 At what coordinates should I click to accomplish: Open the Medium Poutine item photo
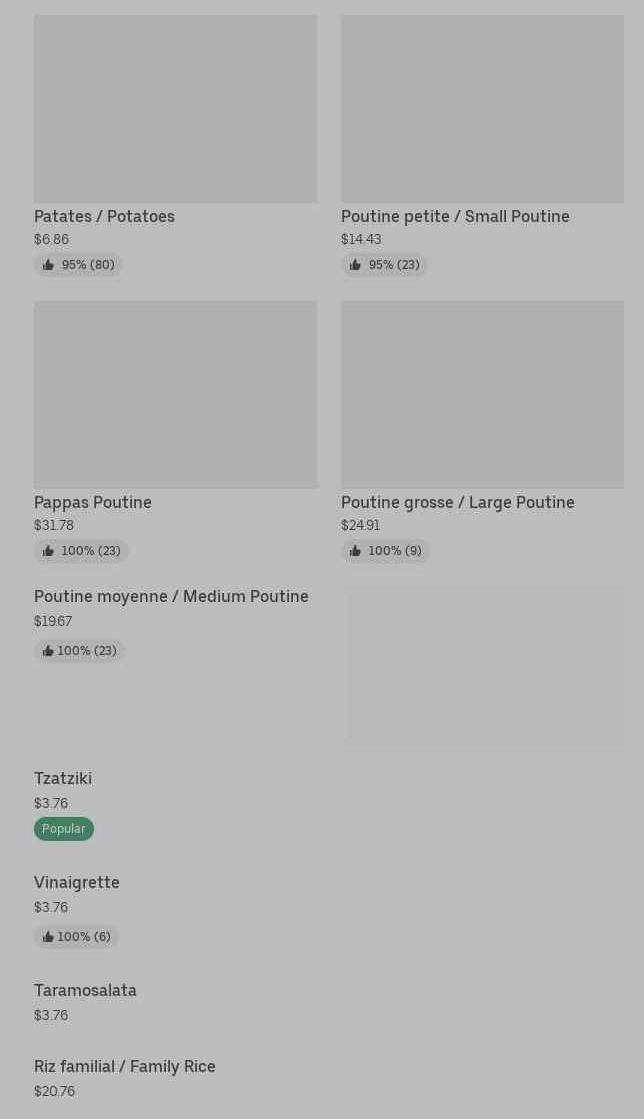[485, 666]
